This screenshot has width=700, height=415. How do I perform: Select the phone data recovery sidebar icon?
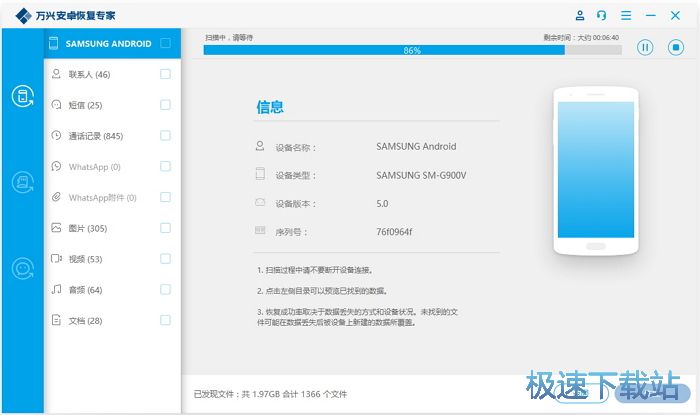(23, 96)
